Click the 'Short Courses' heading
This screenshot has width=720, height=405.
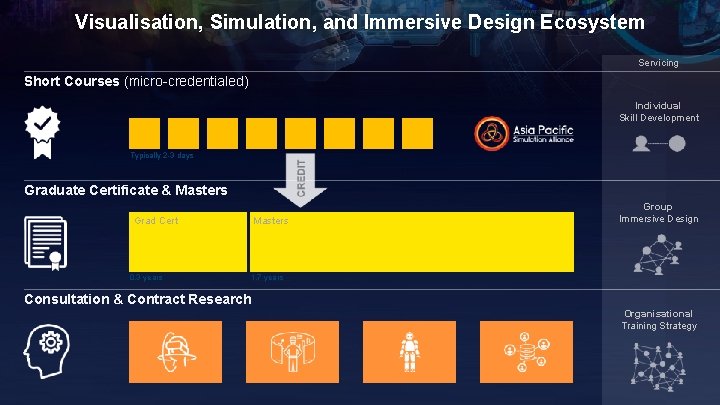tap(72, 81)
